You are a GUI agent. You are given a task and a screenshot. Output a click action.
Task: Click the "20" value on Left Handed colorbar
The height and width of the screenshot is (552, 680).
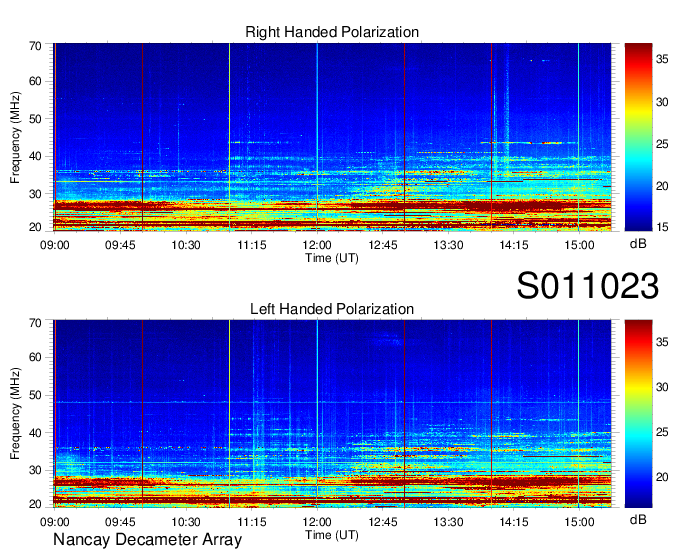[x=662, y=477]
